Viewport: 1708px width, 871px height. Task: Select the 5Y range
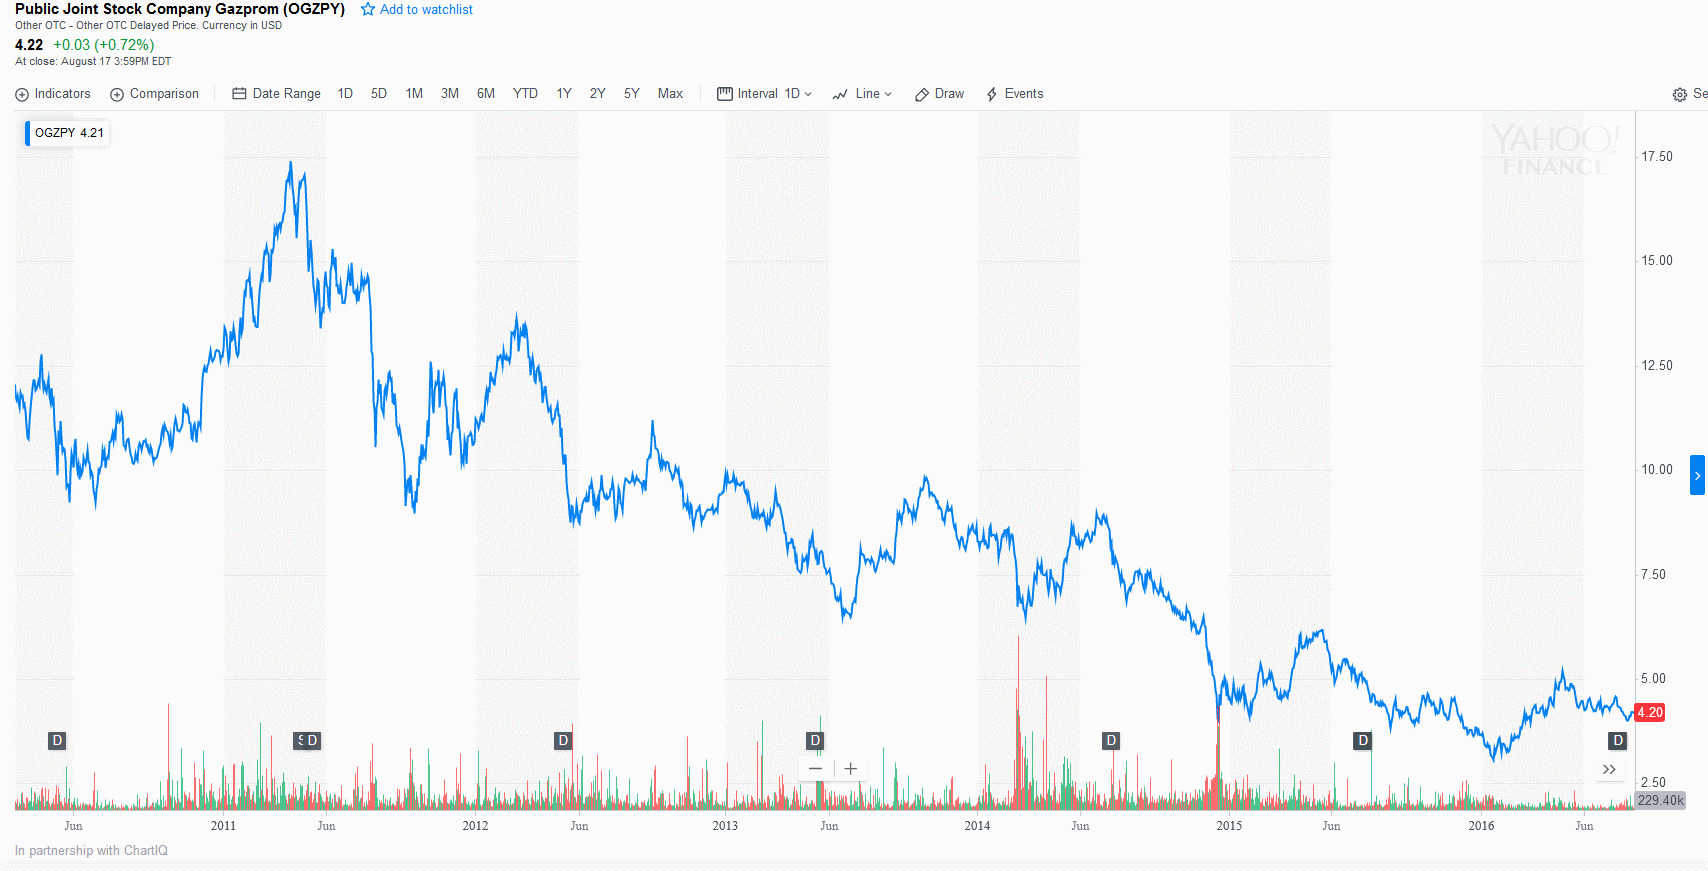tap(632, 94)
